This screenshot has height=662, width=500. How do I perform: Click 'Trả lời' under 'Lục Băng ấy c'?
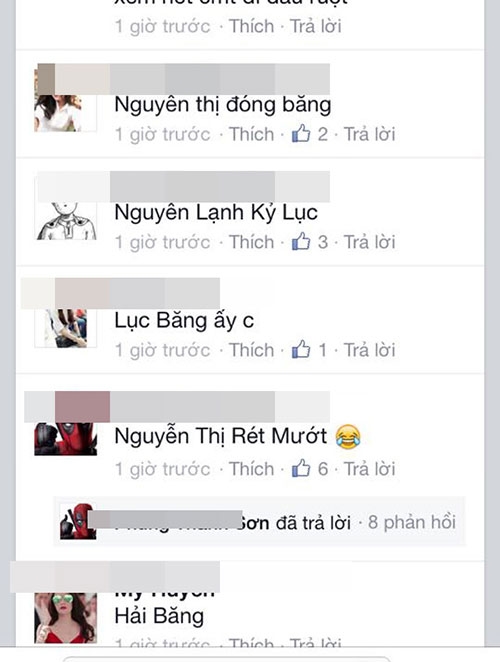click(x=370, y=350)
